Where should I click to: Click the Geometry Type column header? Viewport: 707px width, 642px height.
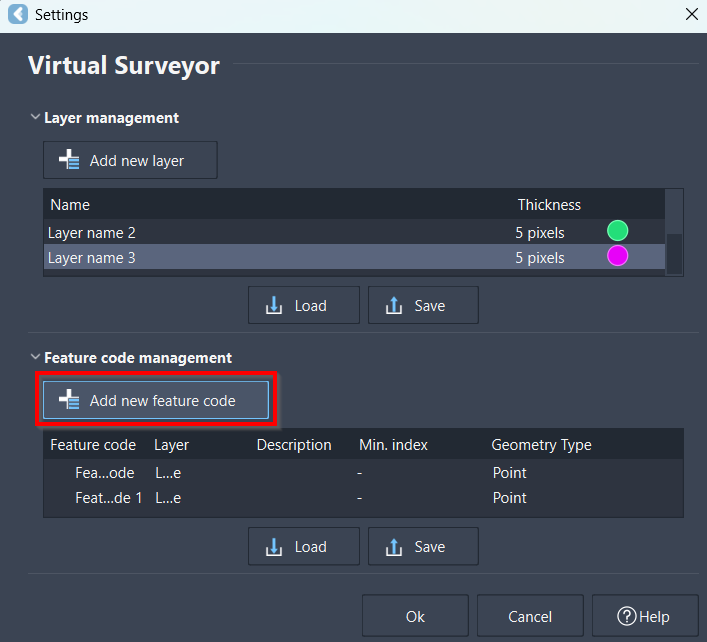tap(541, 445)
